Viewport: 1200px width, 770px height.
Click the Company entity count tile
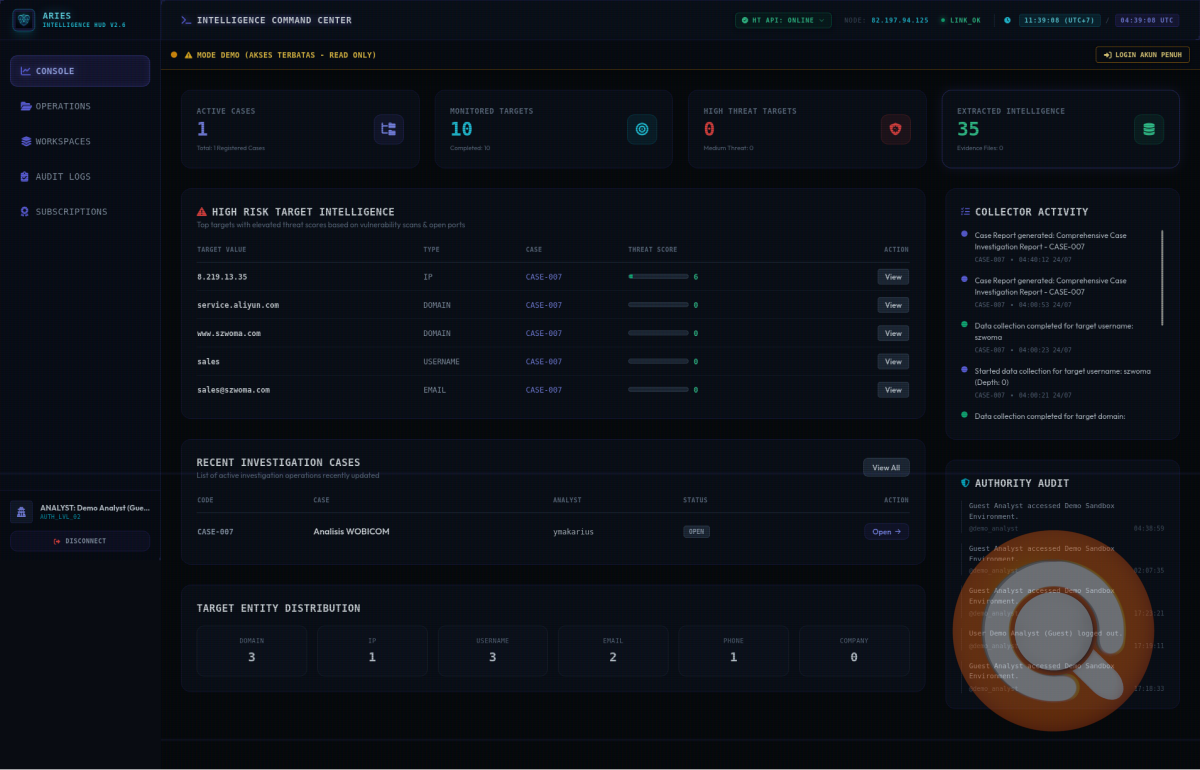854,651
